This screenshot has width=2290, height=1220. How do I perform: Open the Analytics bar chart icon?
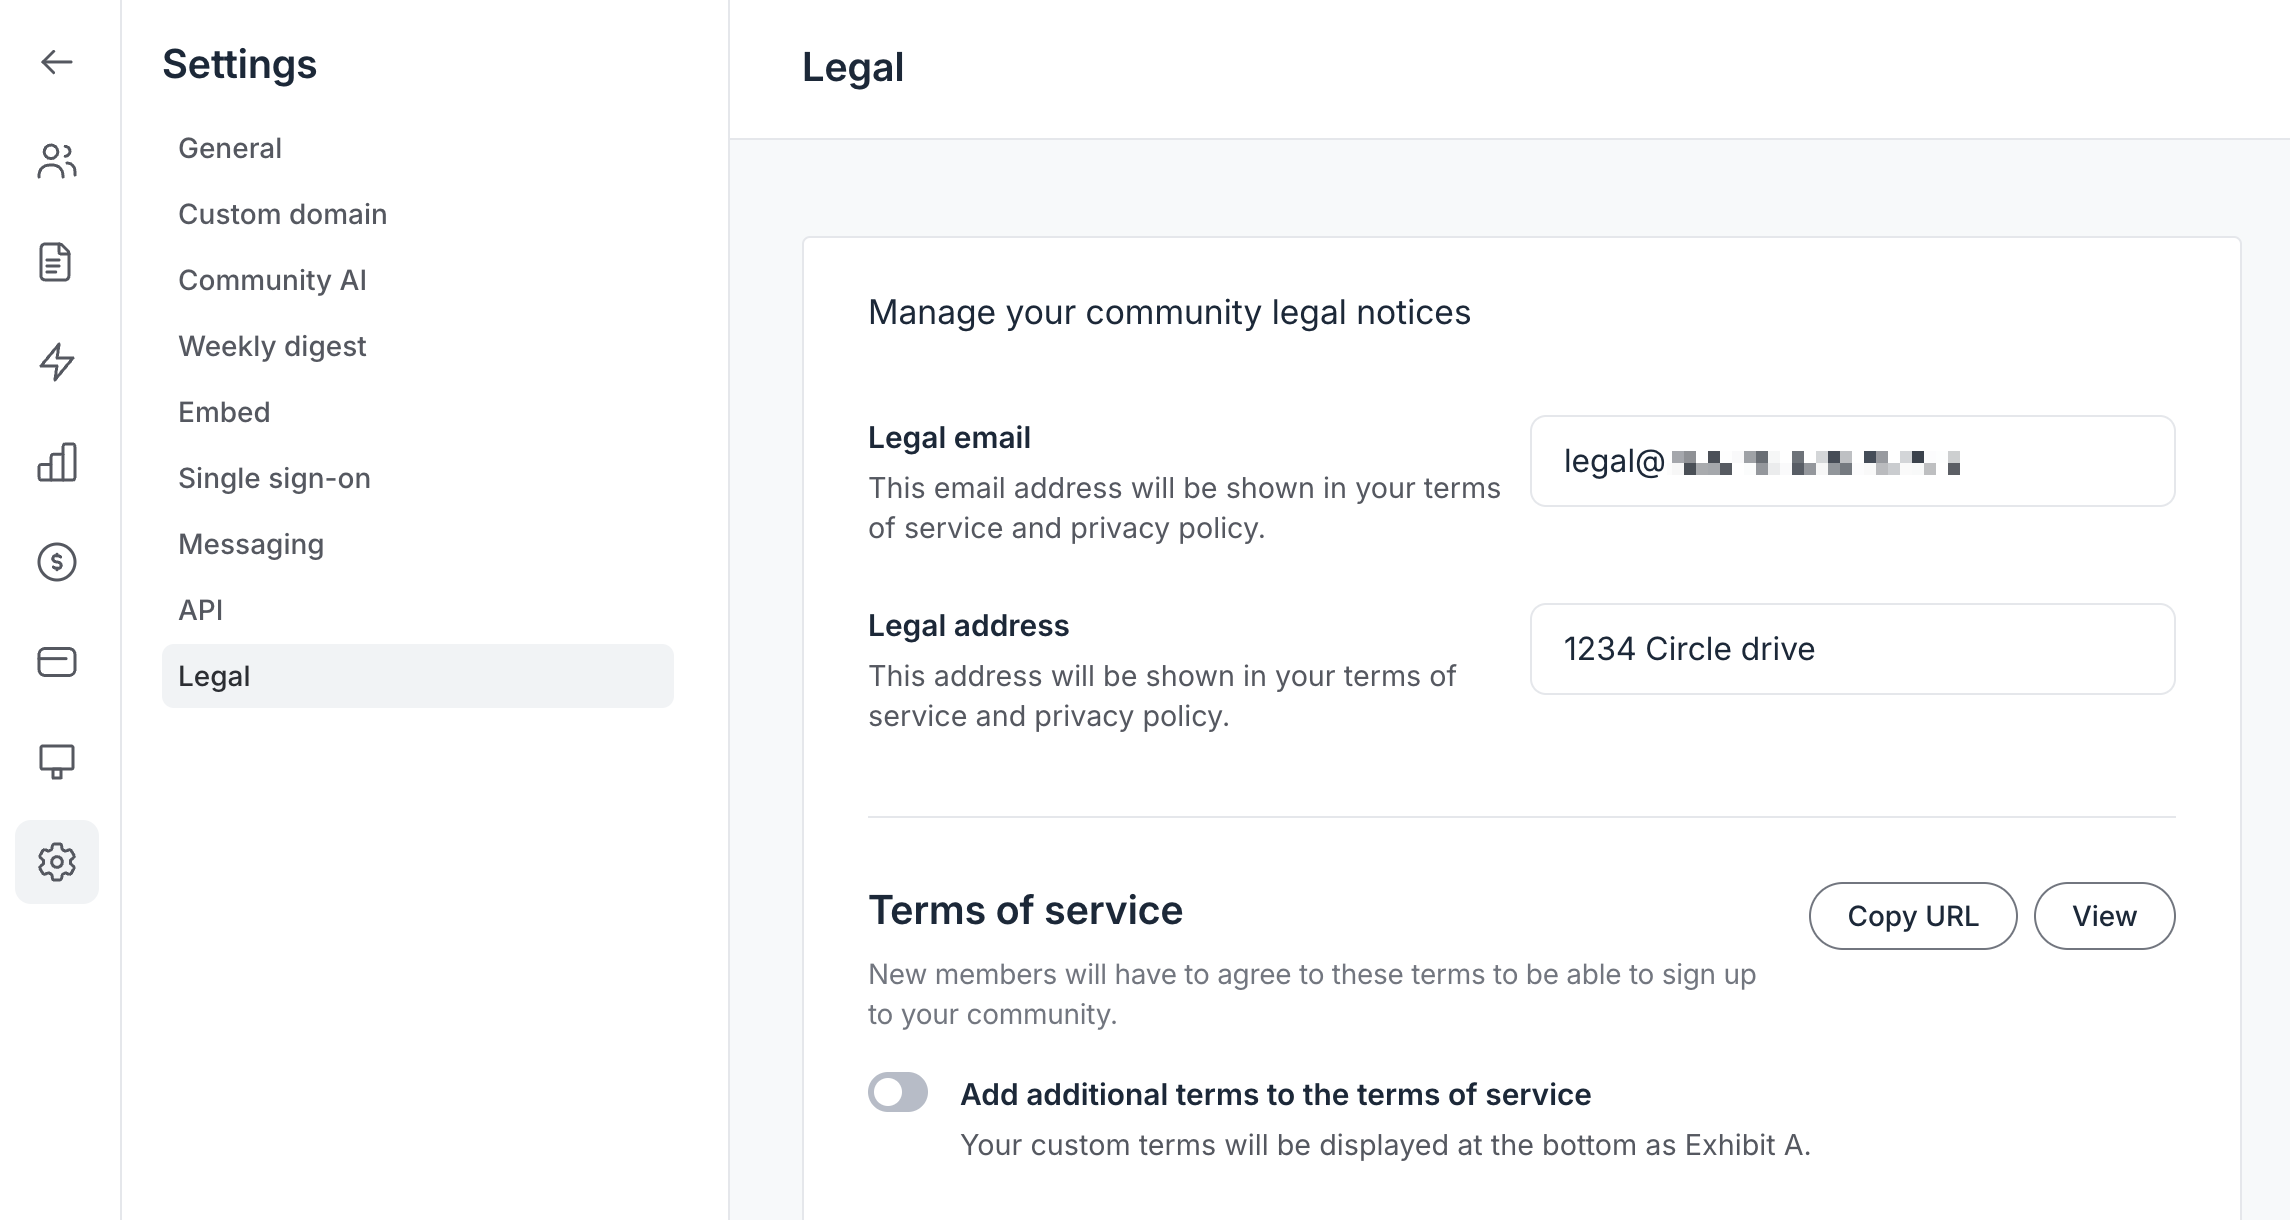57,462
